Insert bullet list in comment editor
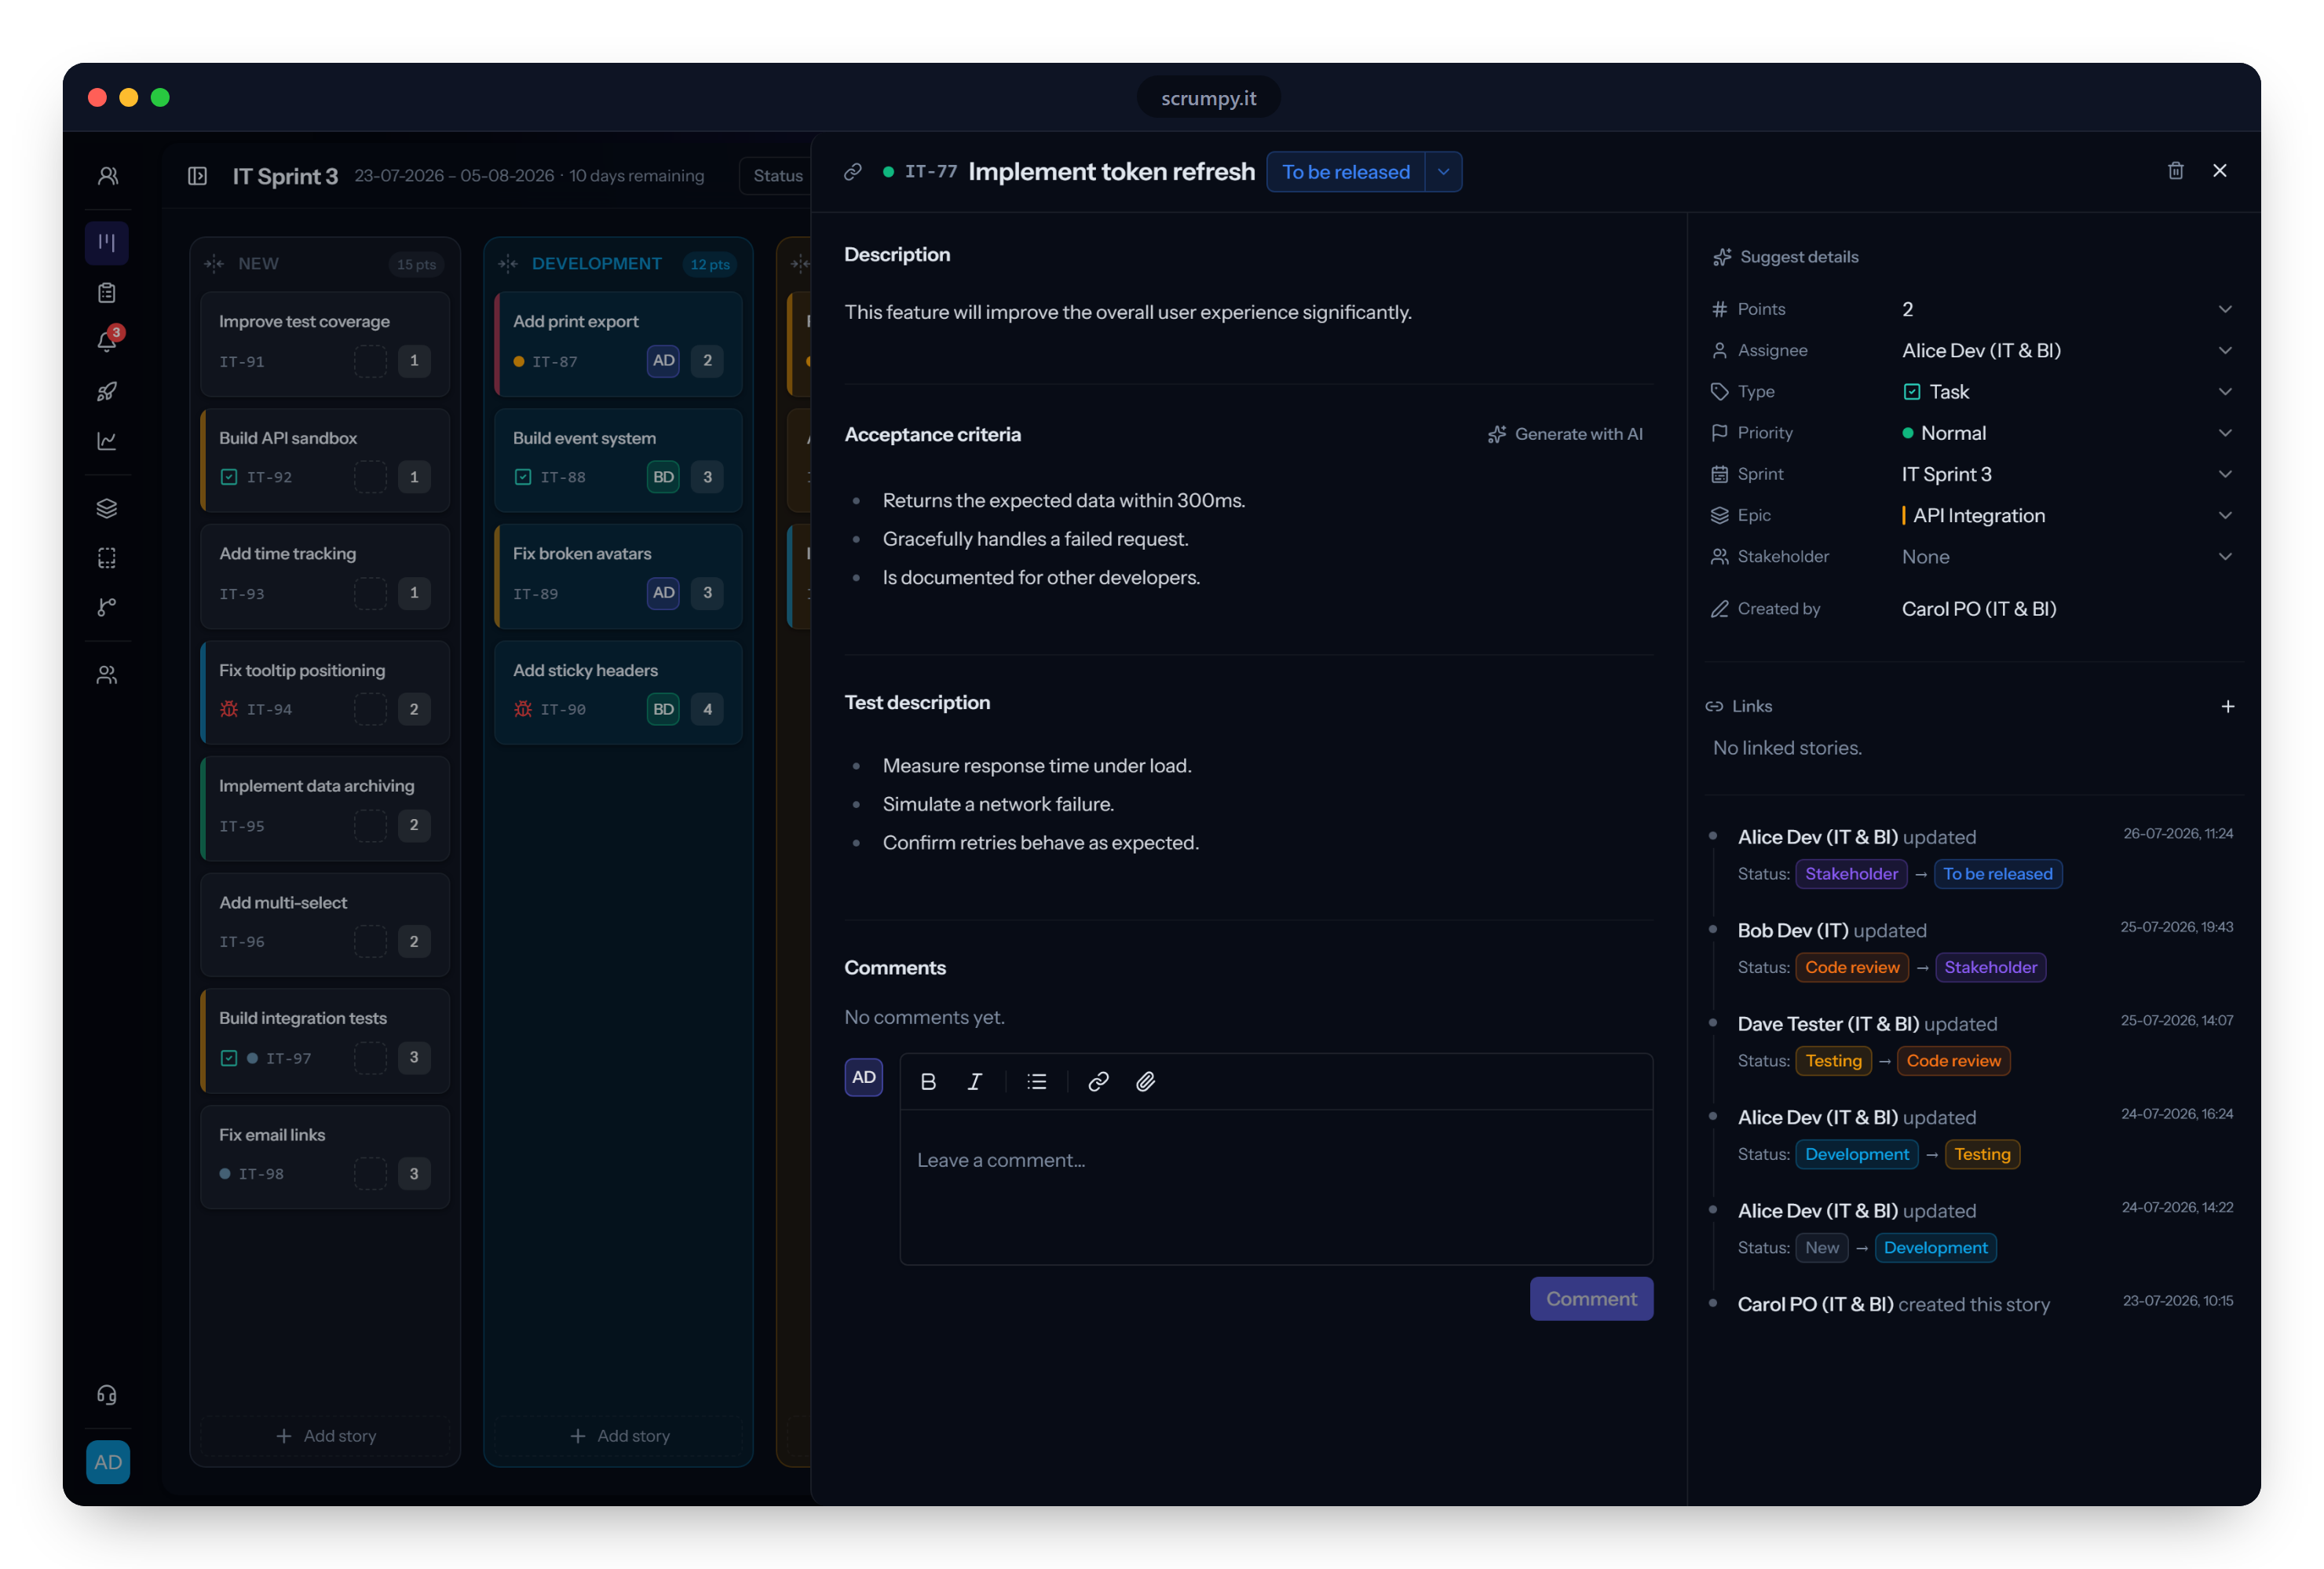2324x1569 pixels. 1037,1081
